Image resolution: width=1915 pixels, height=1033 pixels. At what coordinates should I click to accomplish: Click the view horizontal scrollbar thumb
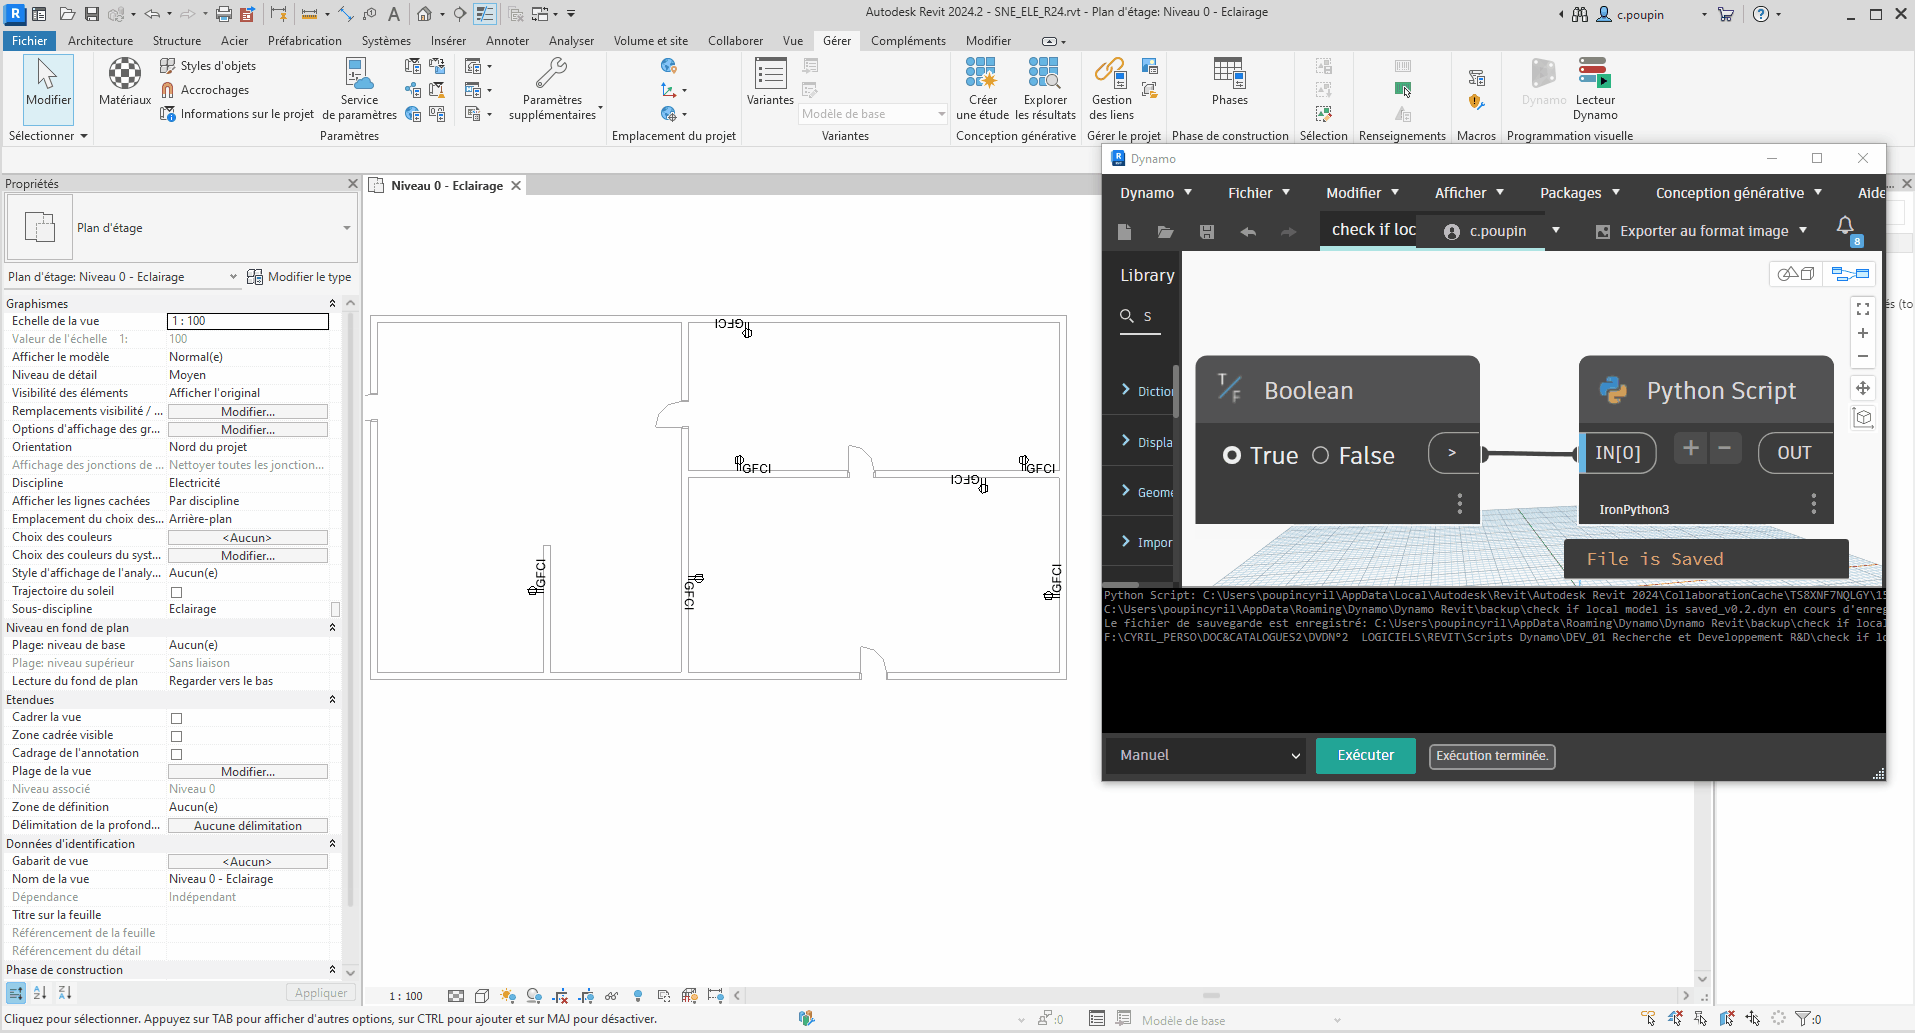click(x=1211, y=996)
